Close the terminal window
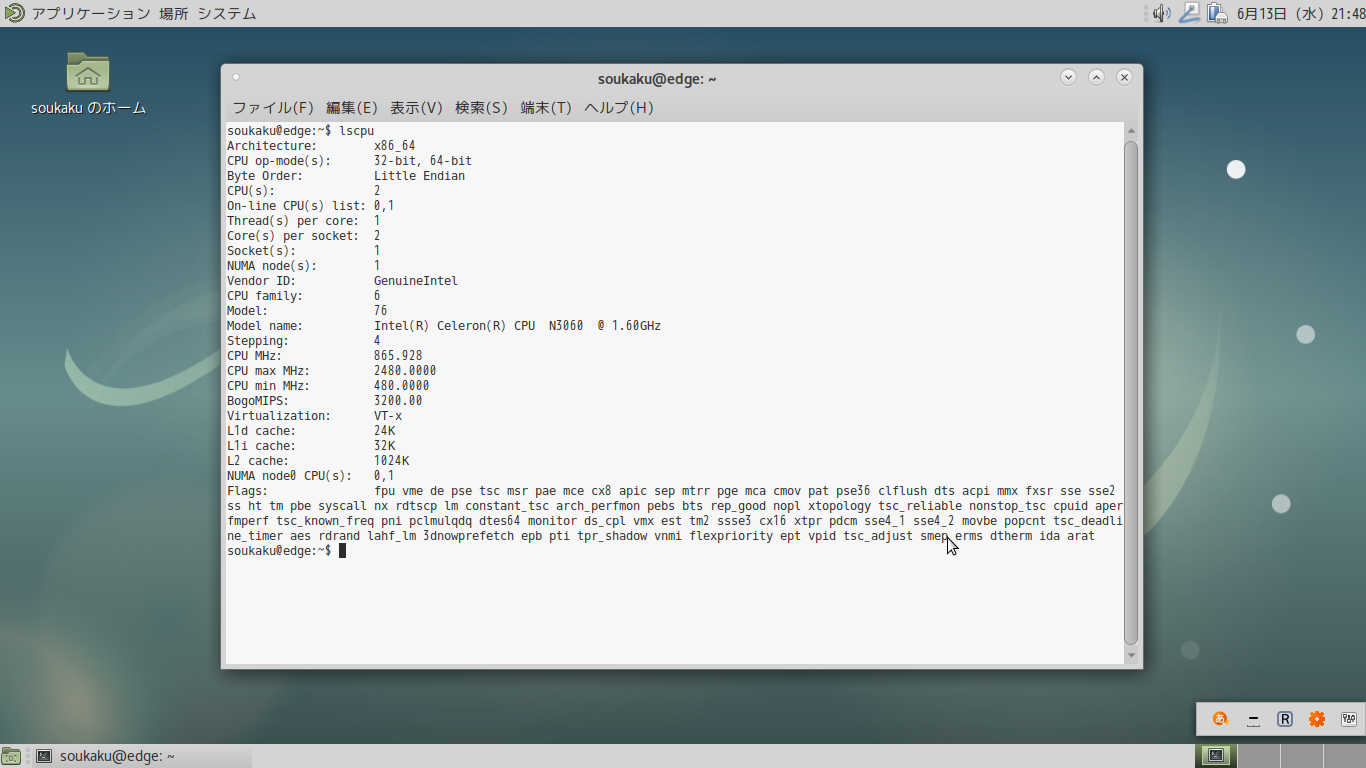This screenshot has width=1366, height=768. pyautogui.click(x=1124, y=77)
